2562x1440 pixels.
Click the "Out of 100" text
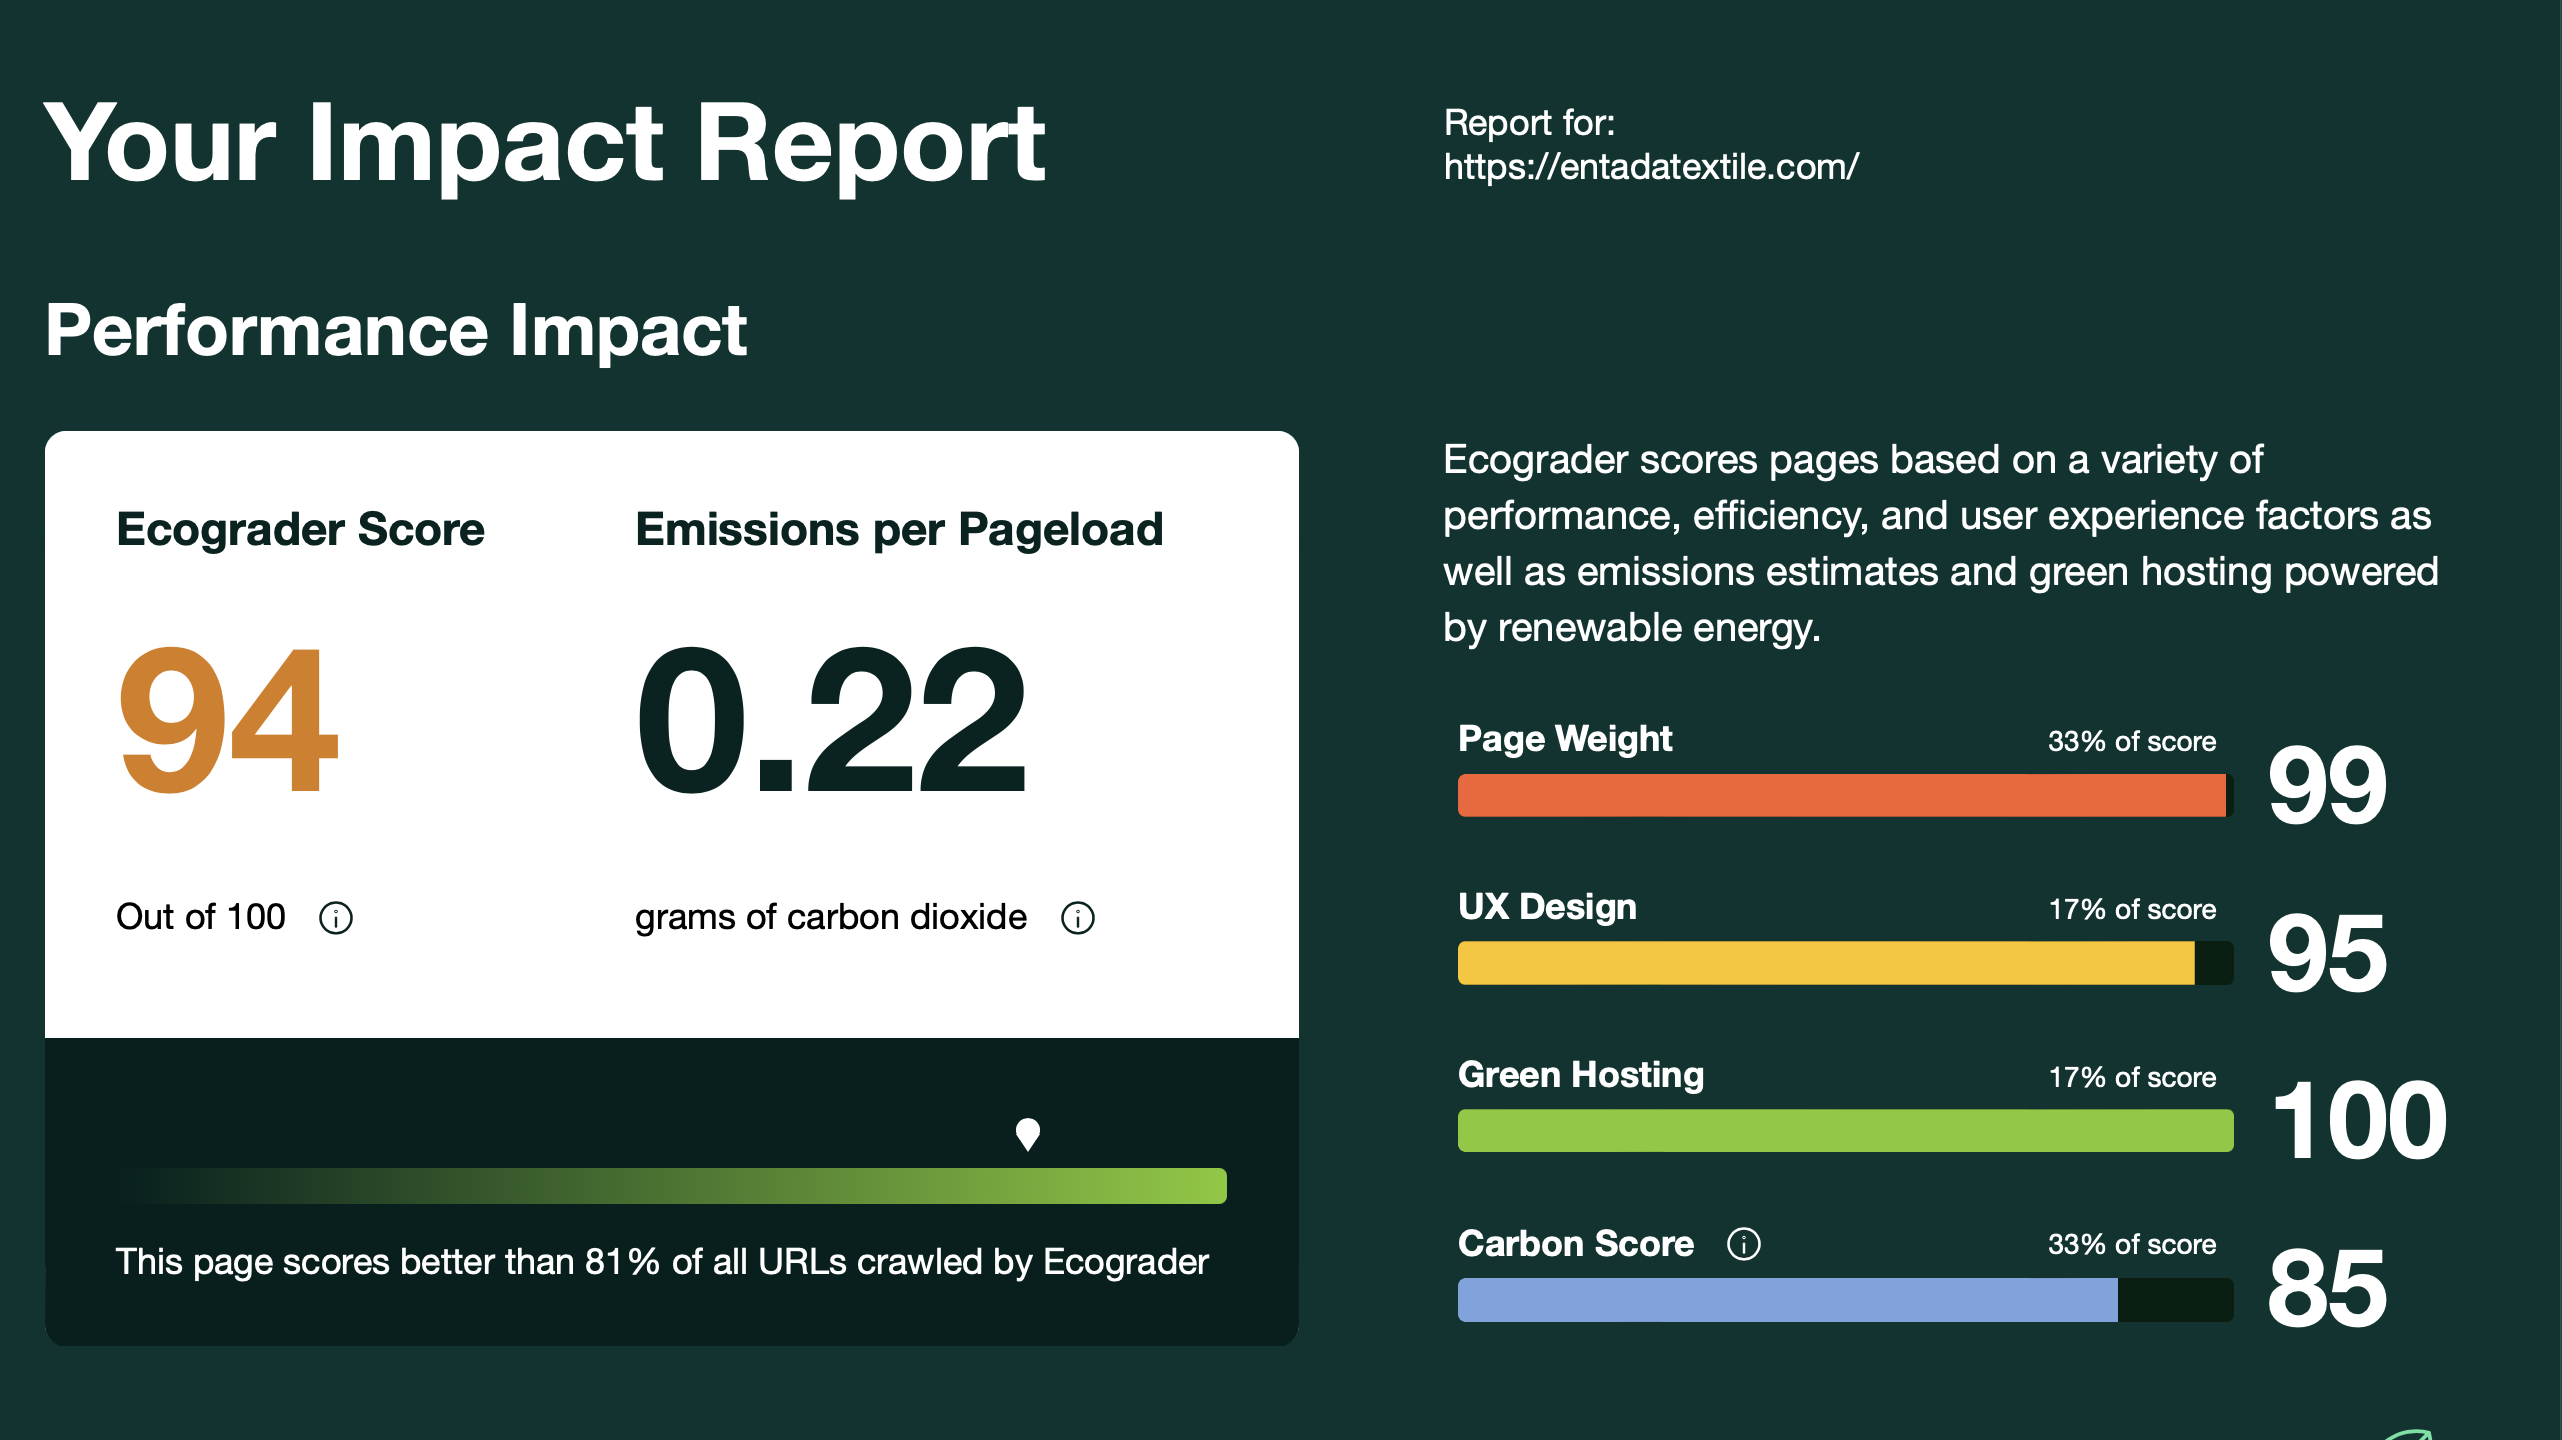[201, 917]
